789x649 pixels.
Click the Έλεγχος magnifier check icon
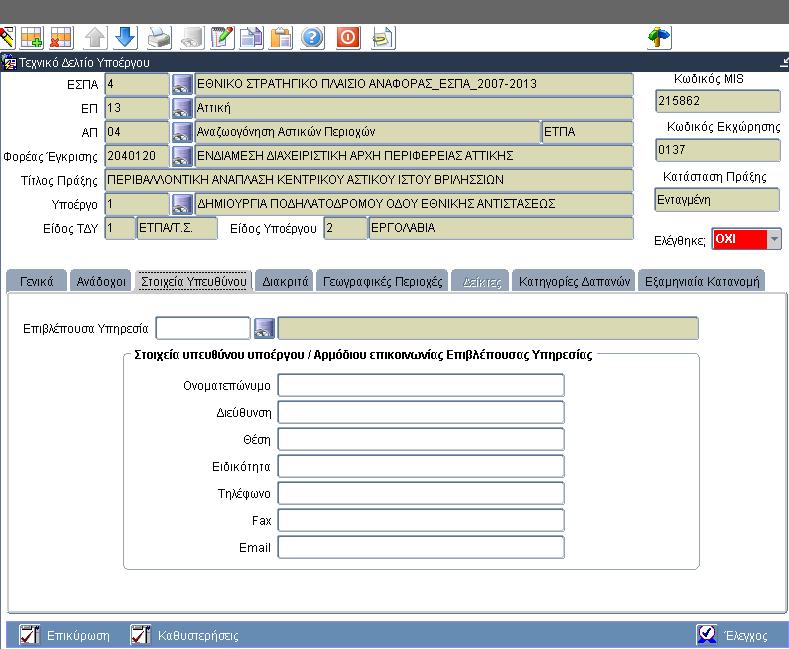(707, 635)
